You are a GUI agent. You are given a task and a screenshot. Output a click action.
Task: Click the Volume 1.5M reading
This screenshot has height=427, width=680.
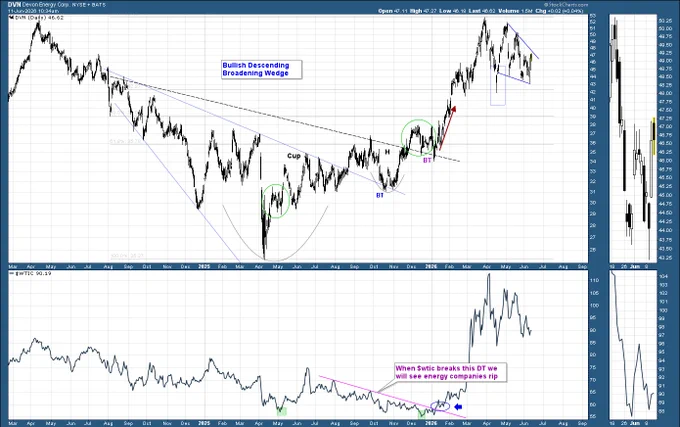point(515,11)
